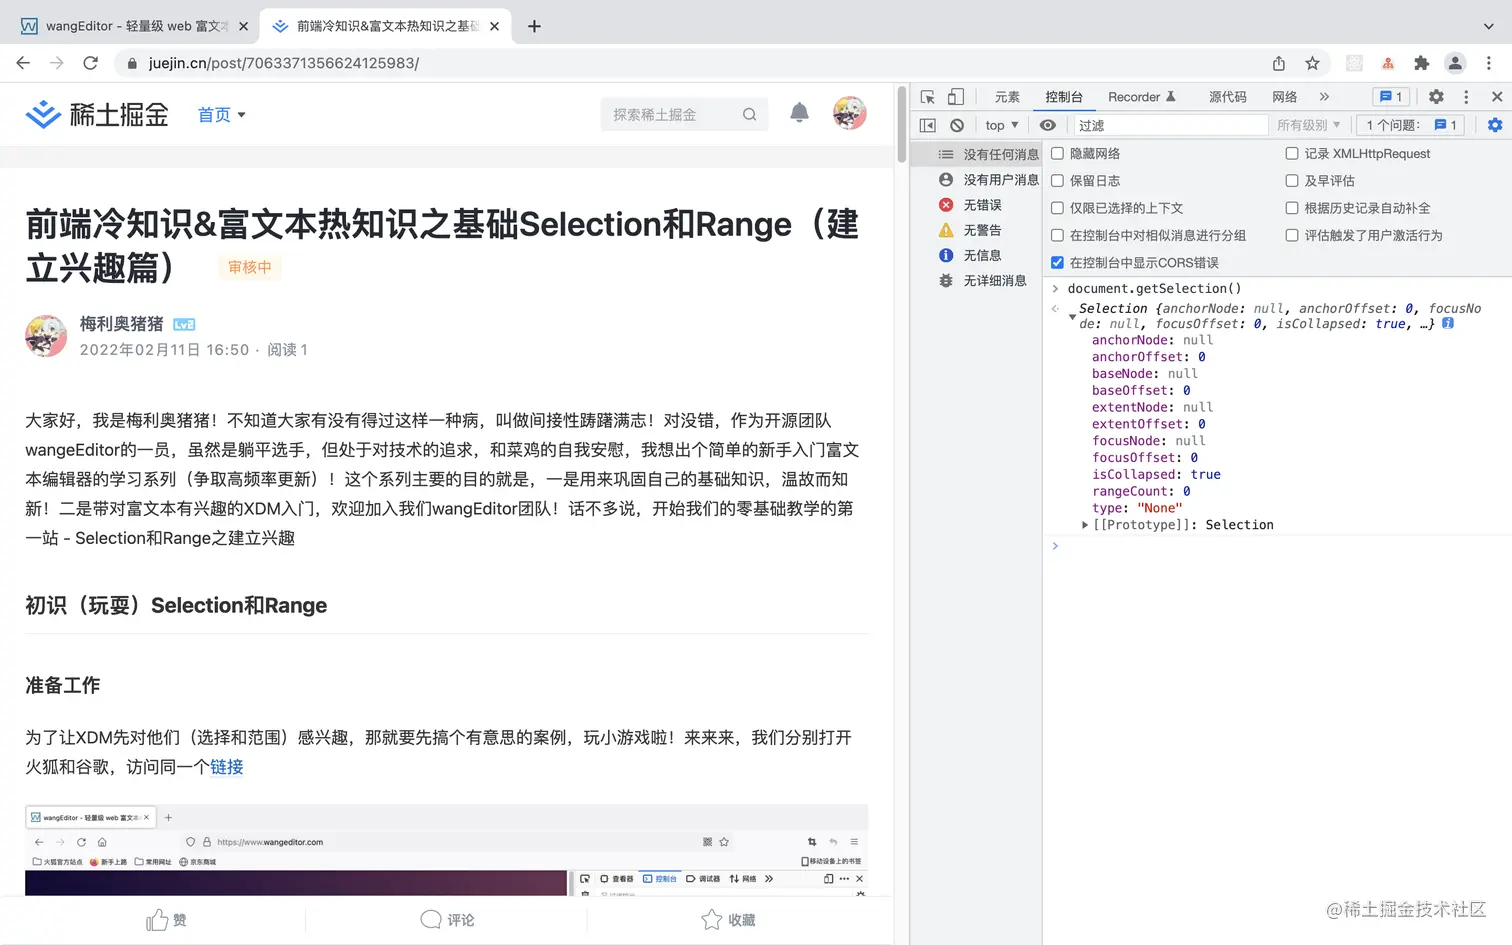Click the blue issues badge in DevTools tab bar
The width and height of the screenshot is (1512, 945).
tap(1391, 97)
